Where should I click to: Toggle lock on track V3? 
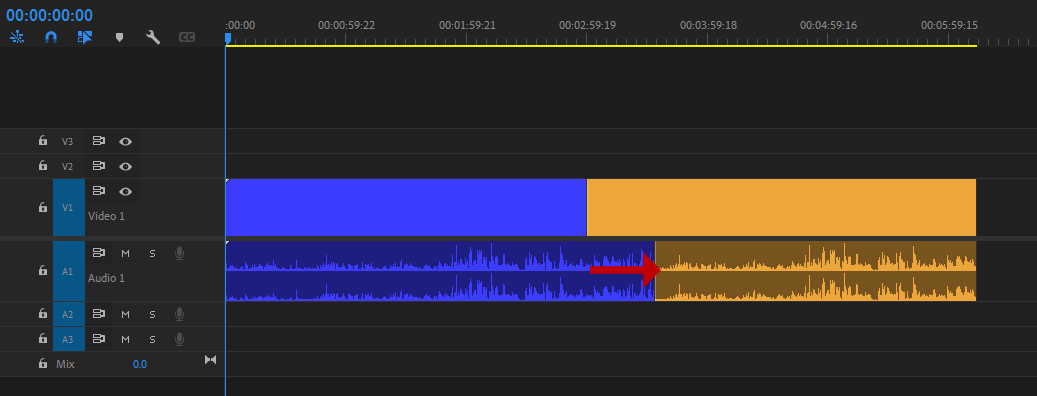point(43,141)
